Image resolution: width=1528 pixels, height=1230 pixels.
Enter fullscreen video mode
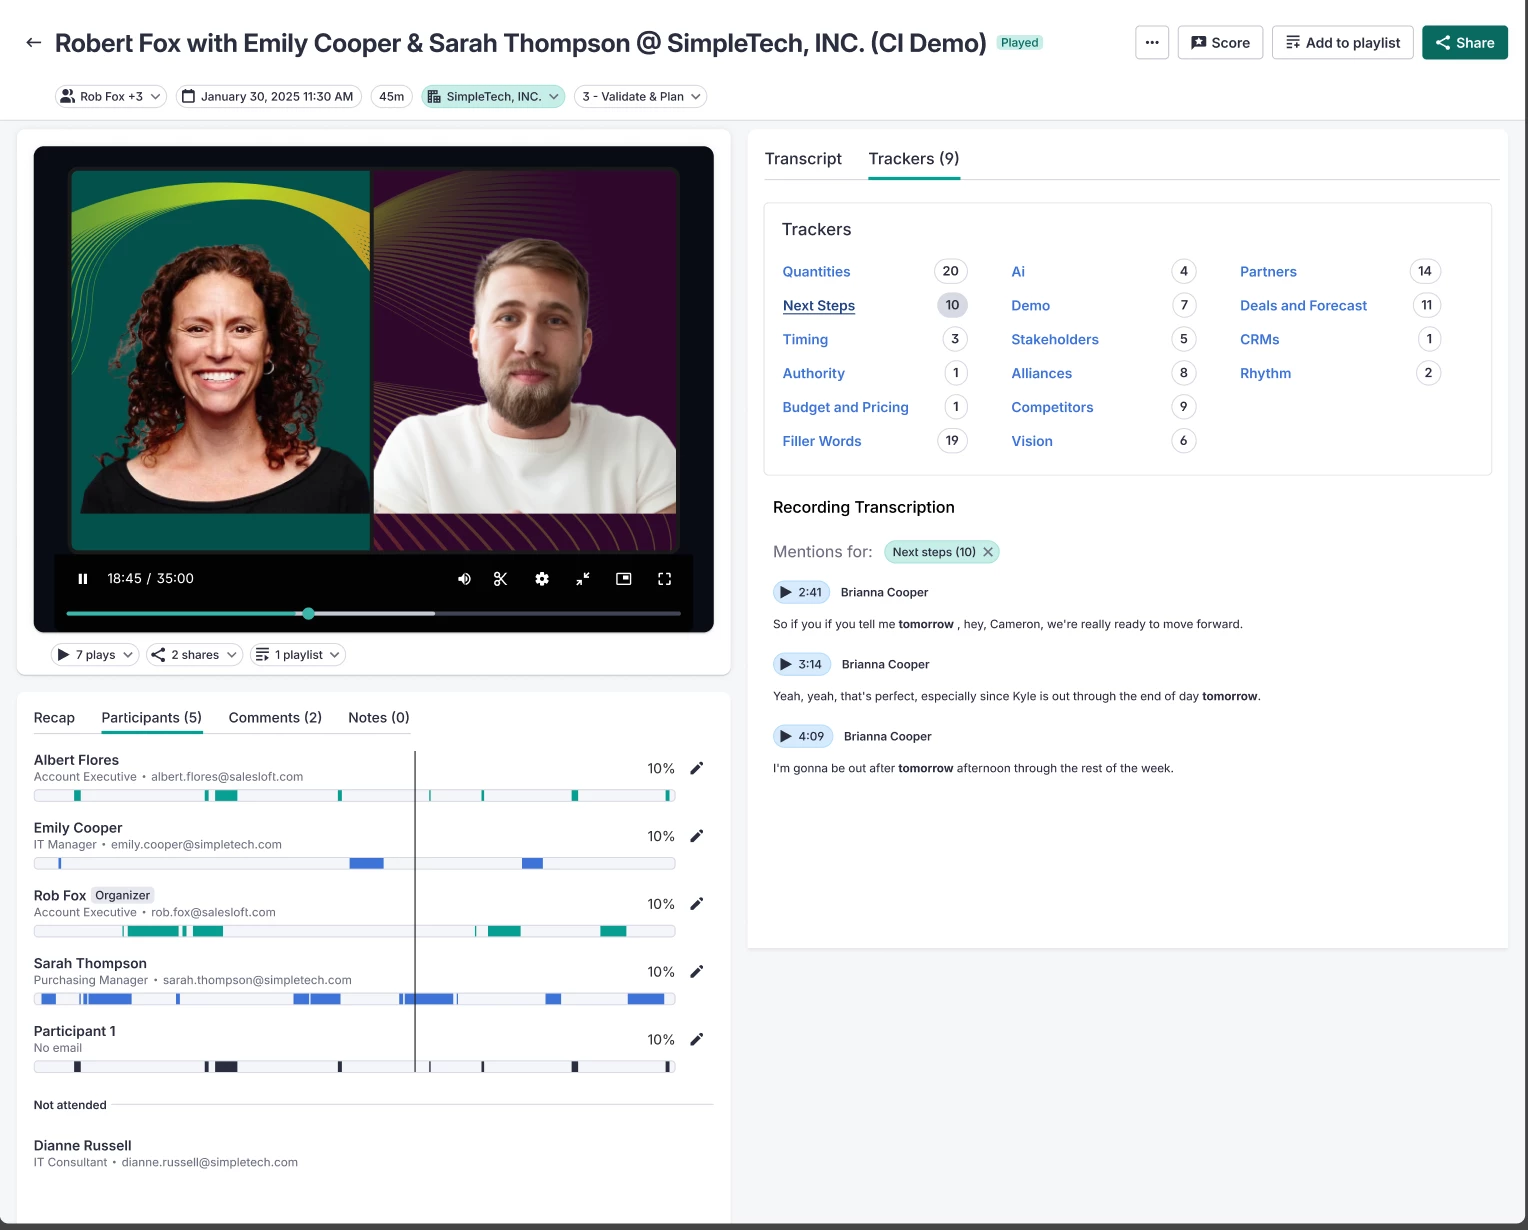click(x=664, y=579)
